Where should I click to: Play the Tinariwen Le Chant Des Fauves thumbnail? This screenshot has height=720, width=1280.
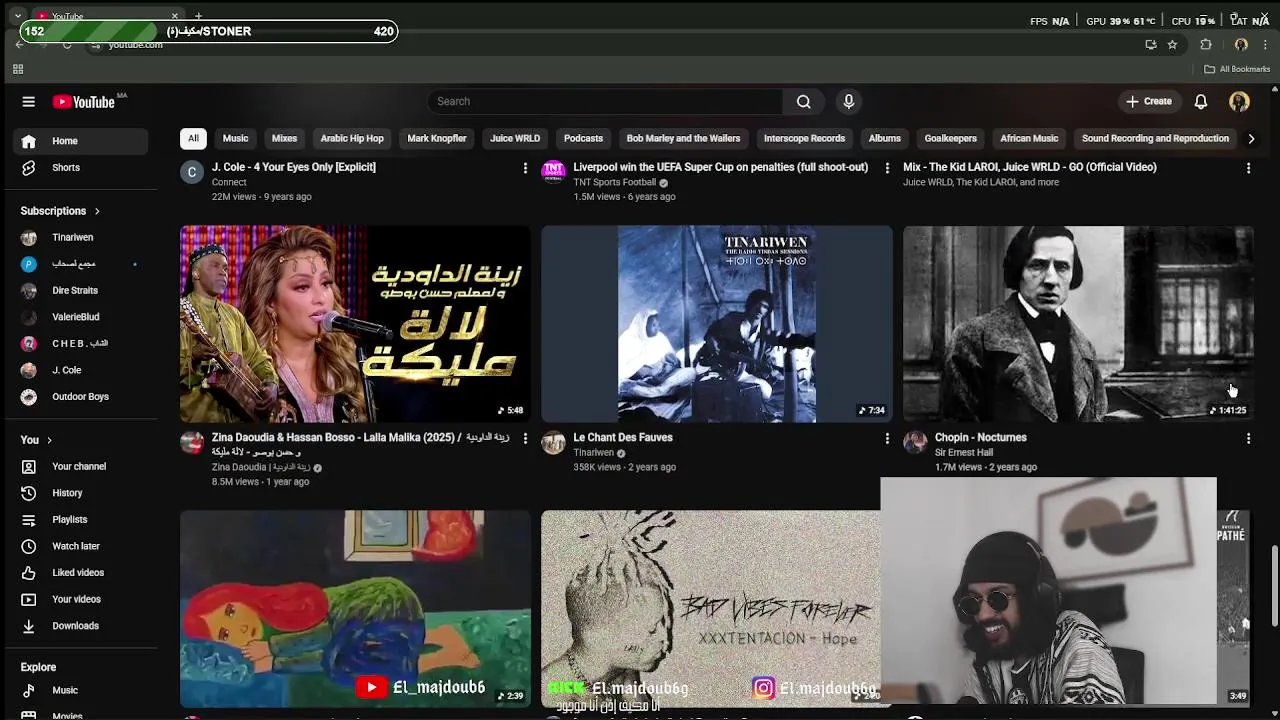tap(716, 324)
